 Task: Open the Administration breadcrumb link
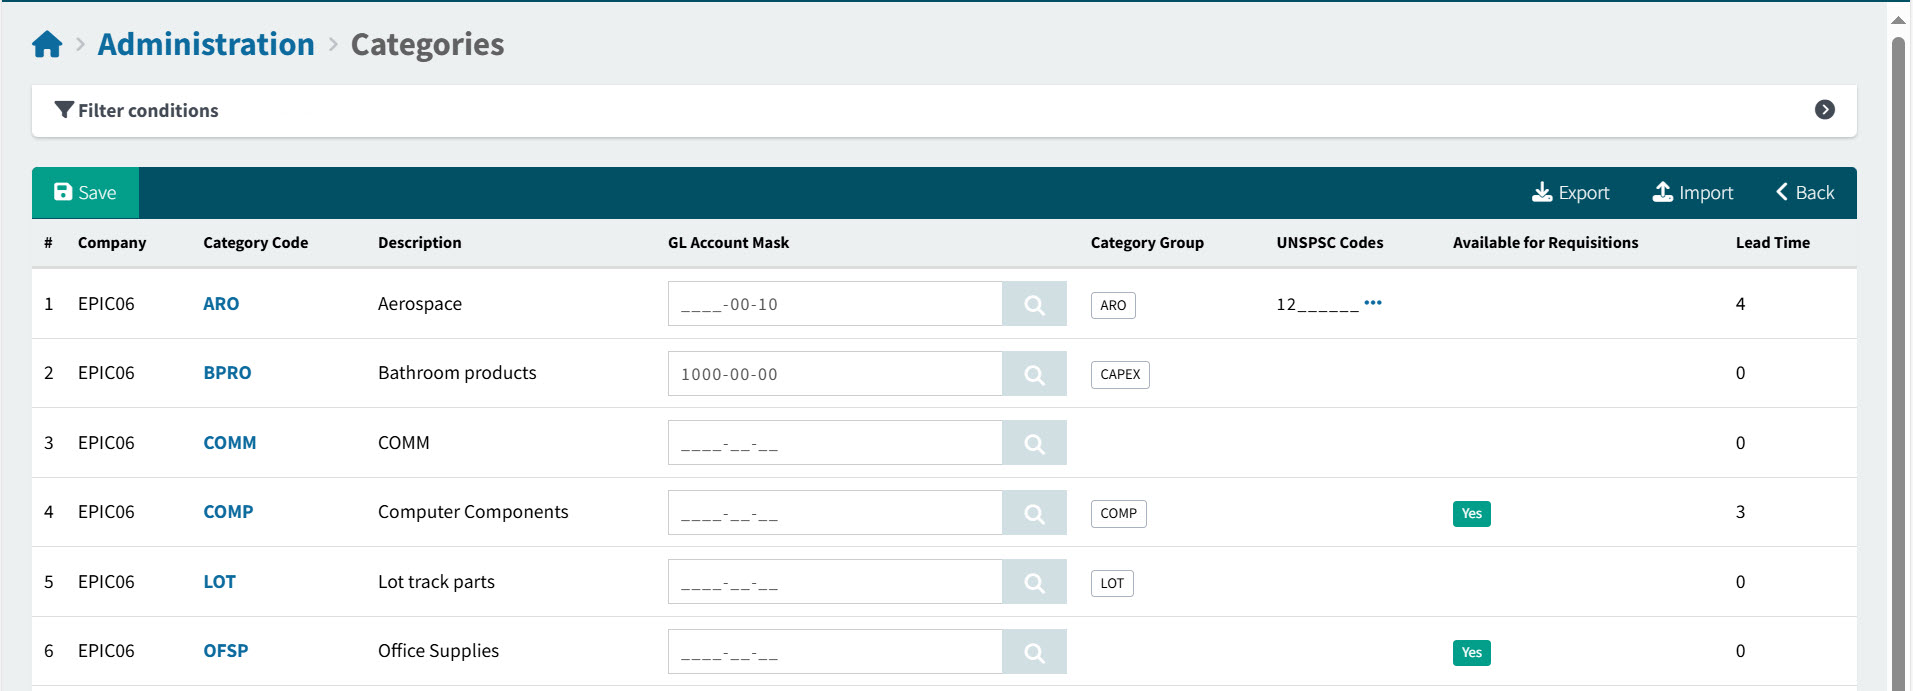(x=206, y=45)
